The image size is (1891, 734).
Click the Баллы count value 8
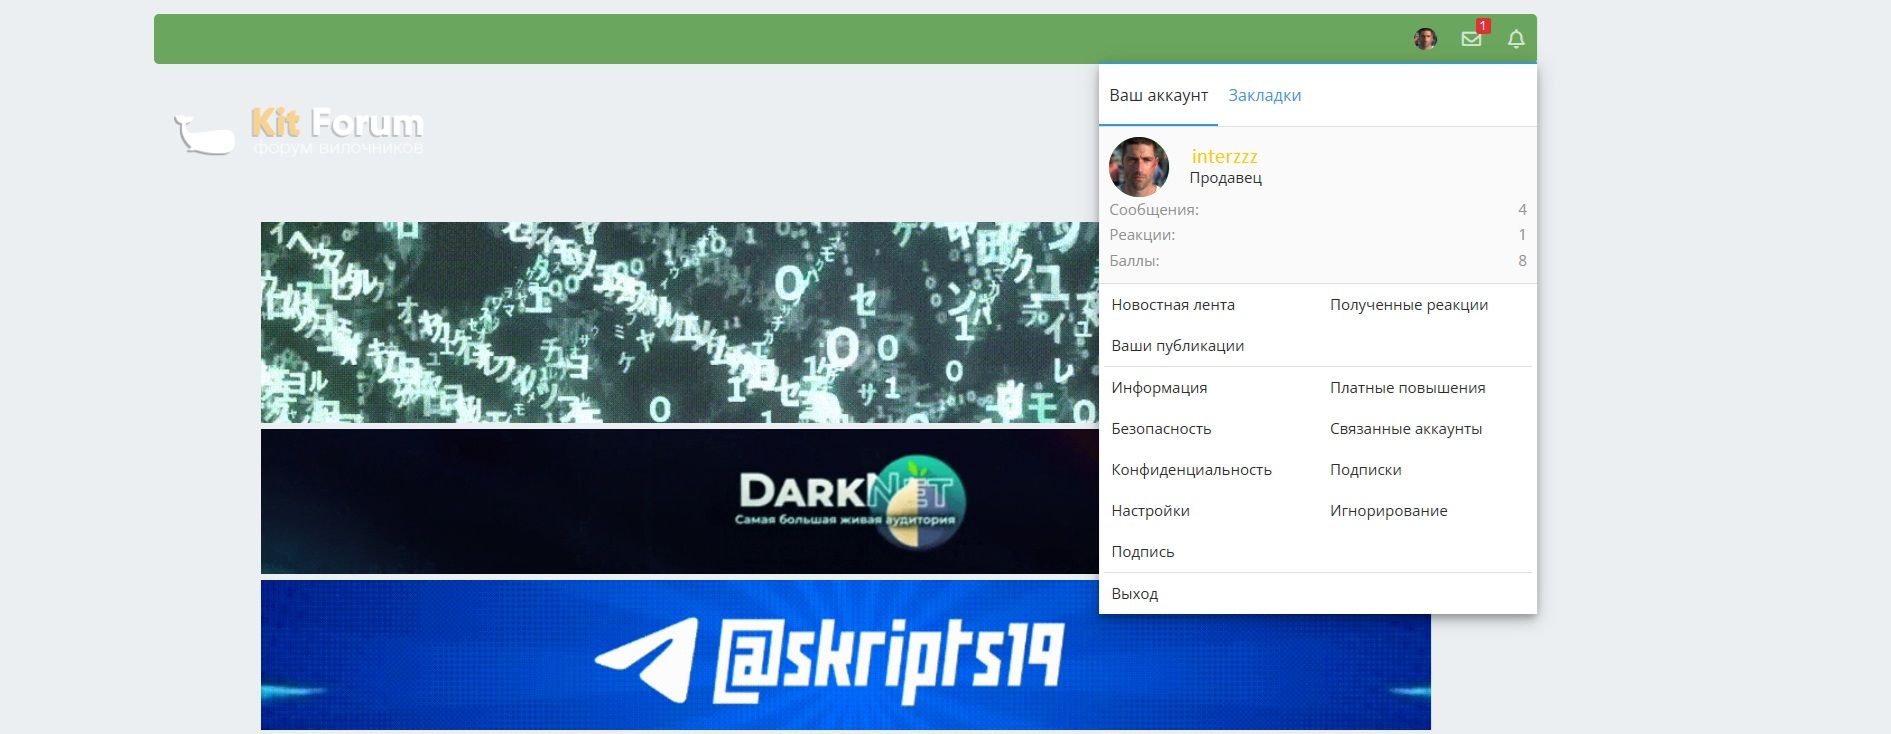coord(1522,261)
